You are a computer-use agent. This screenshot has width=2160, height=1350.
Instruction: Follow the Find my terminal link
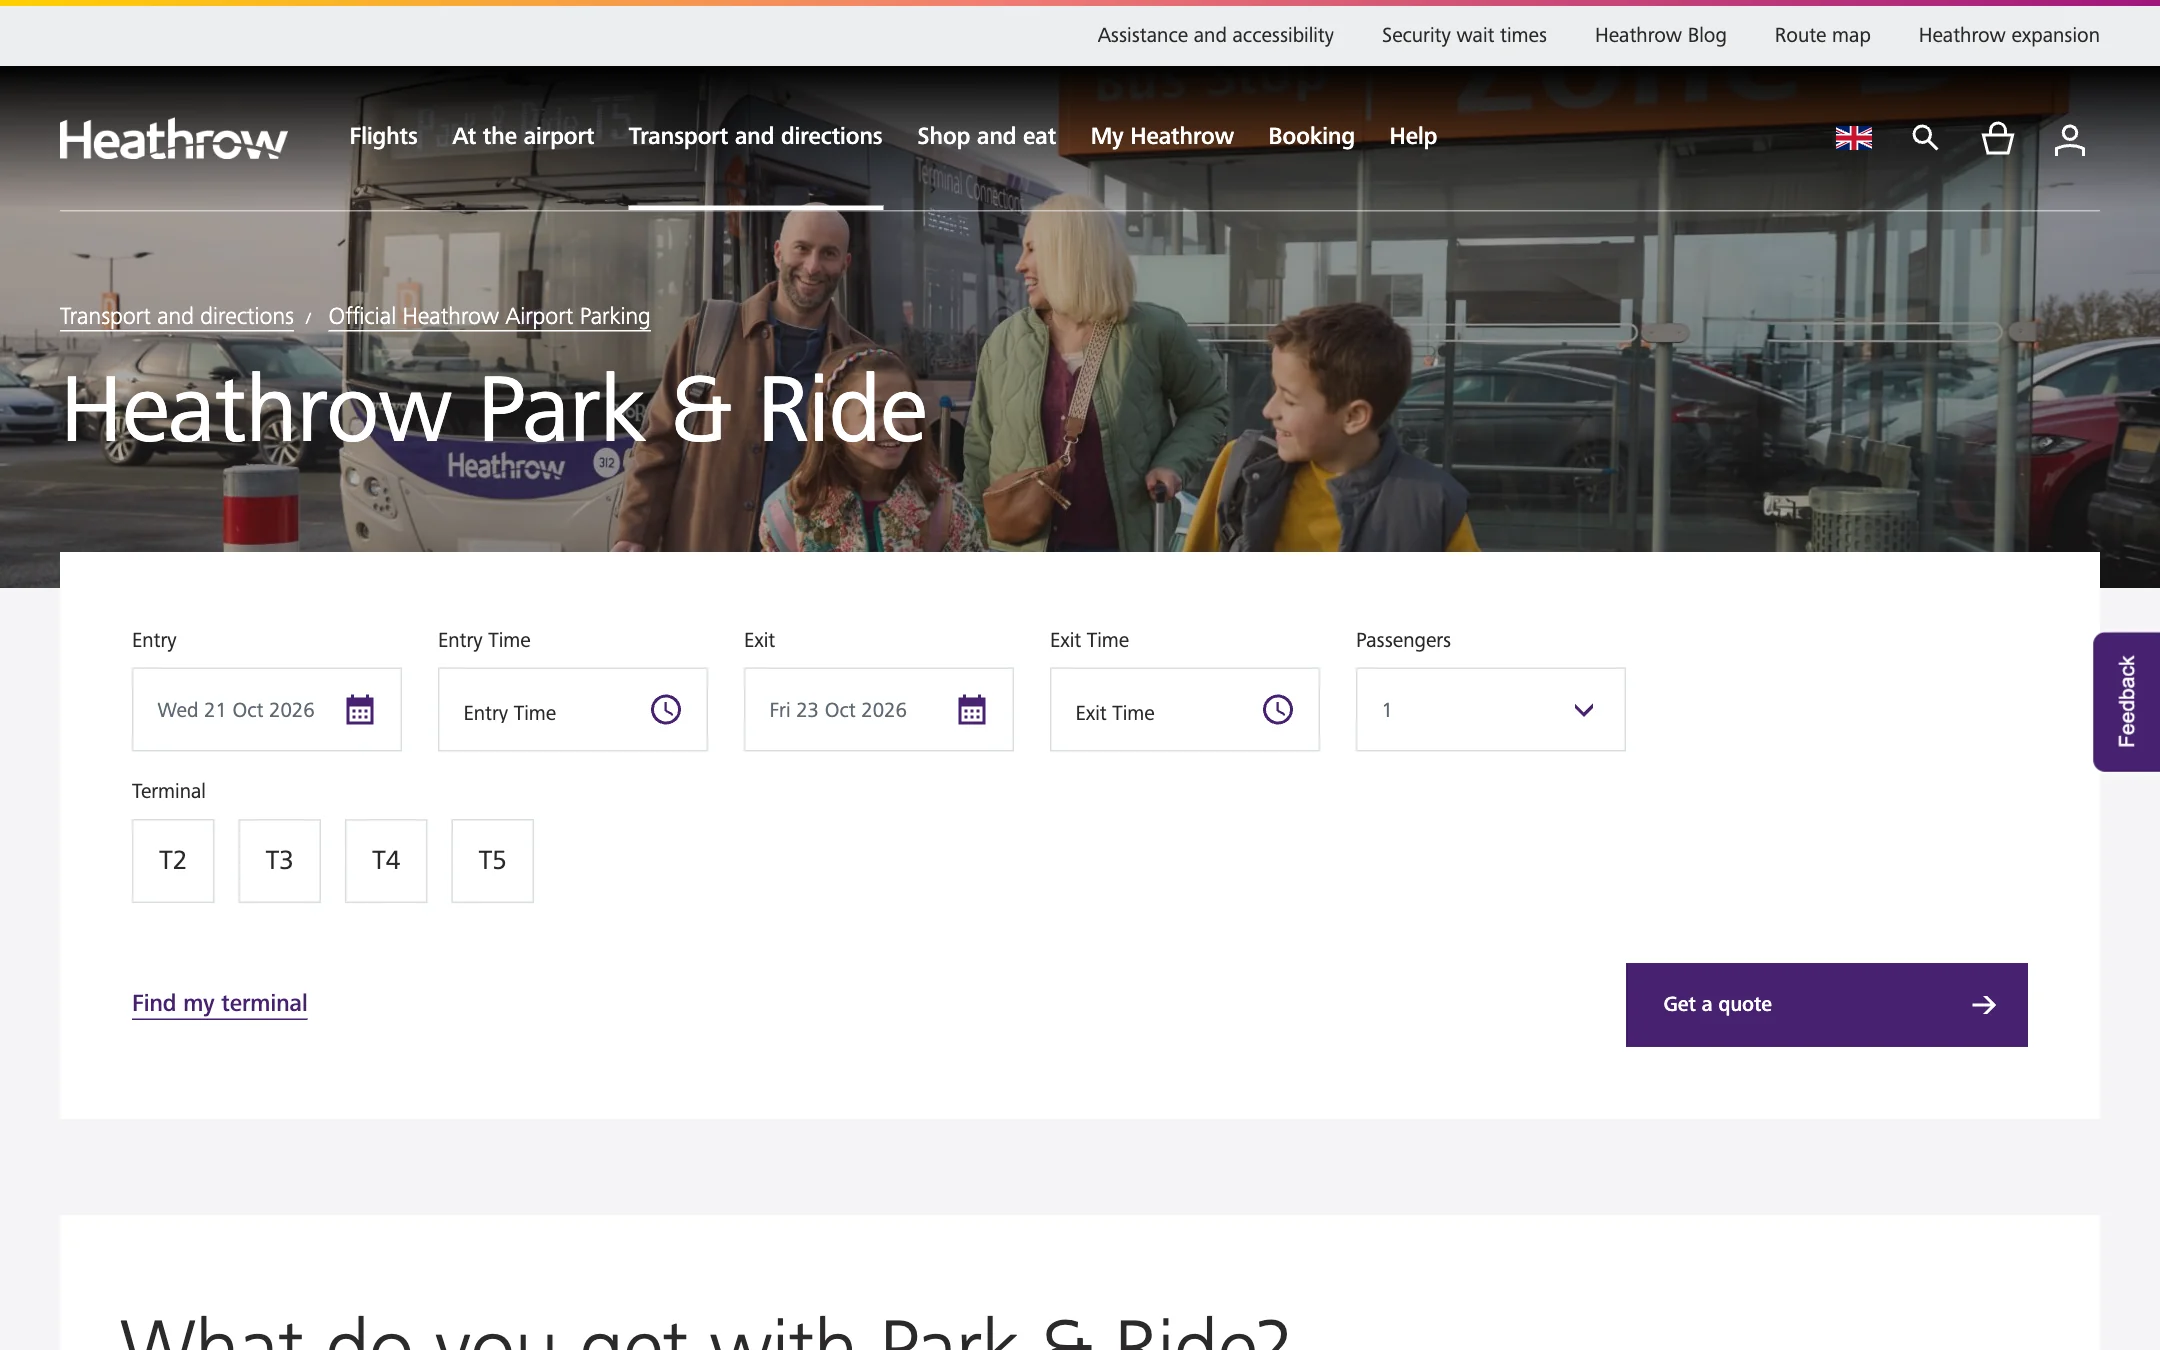[219, 1003]
